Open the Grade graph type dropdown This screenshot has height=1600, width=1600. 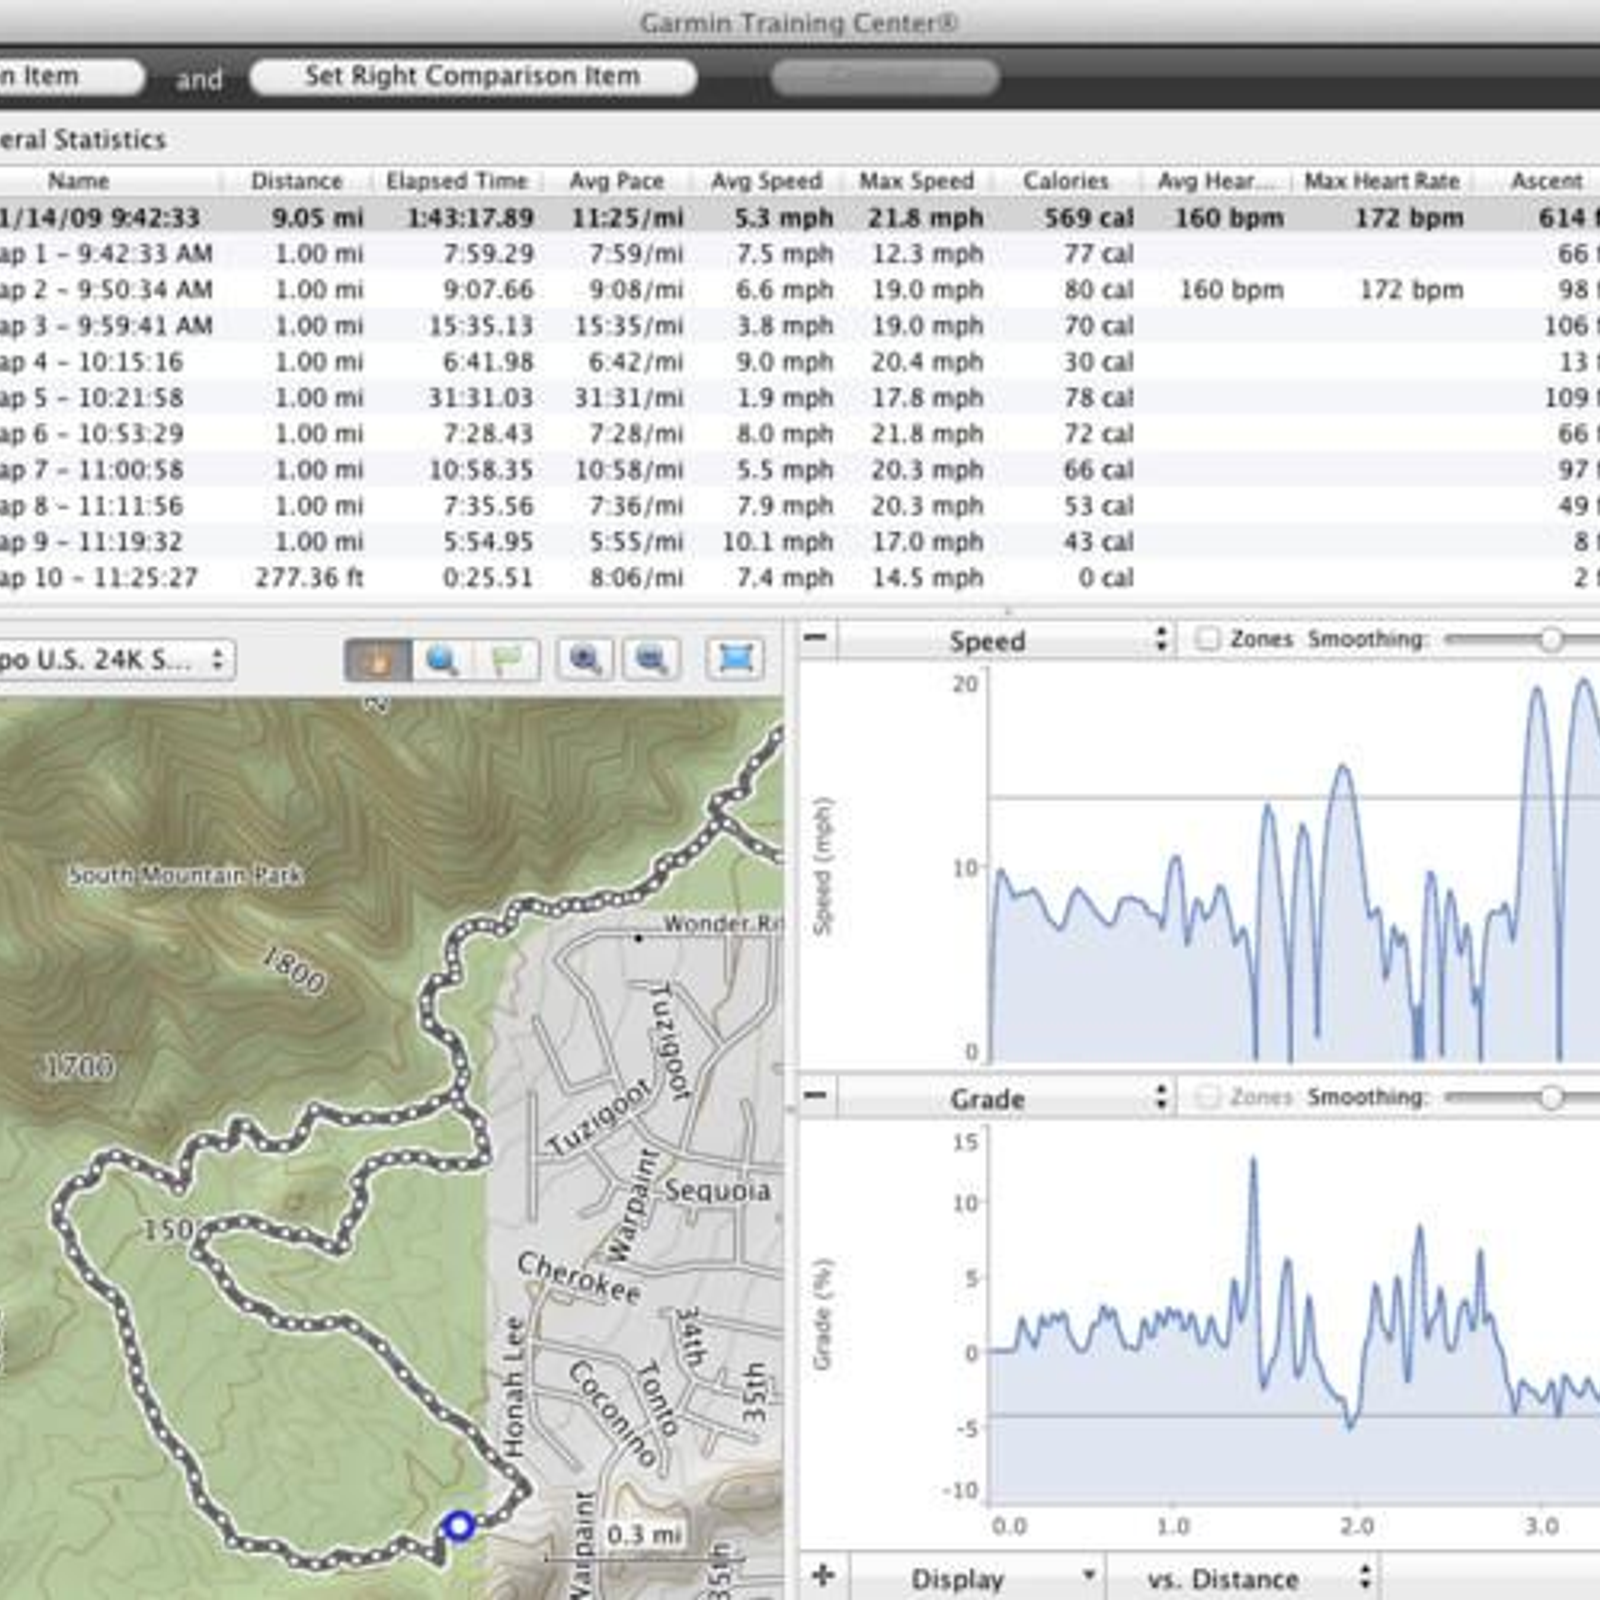click(x=1005, y=1099)
